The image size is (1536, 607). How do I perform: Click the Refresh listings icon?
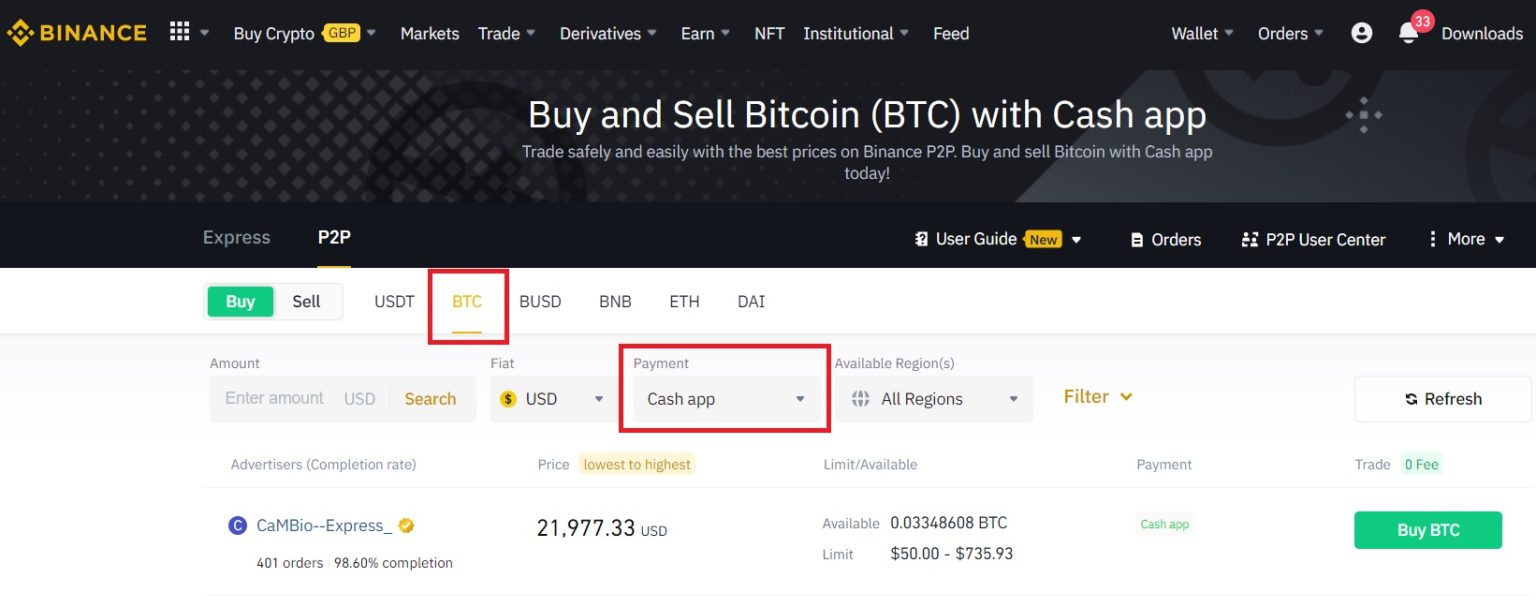[1412, 398]
